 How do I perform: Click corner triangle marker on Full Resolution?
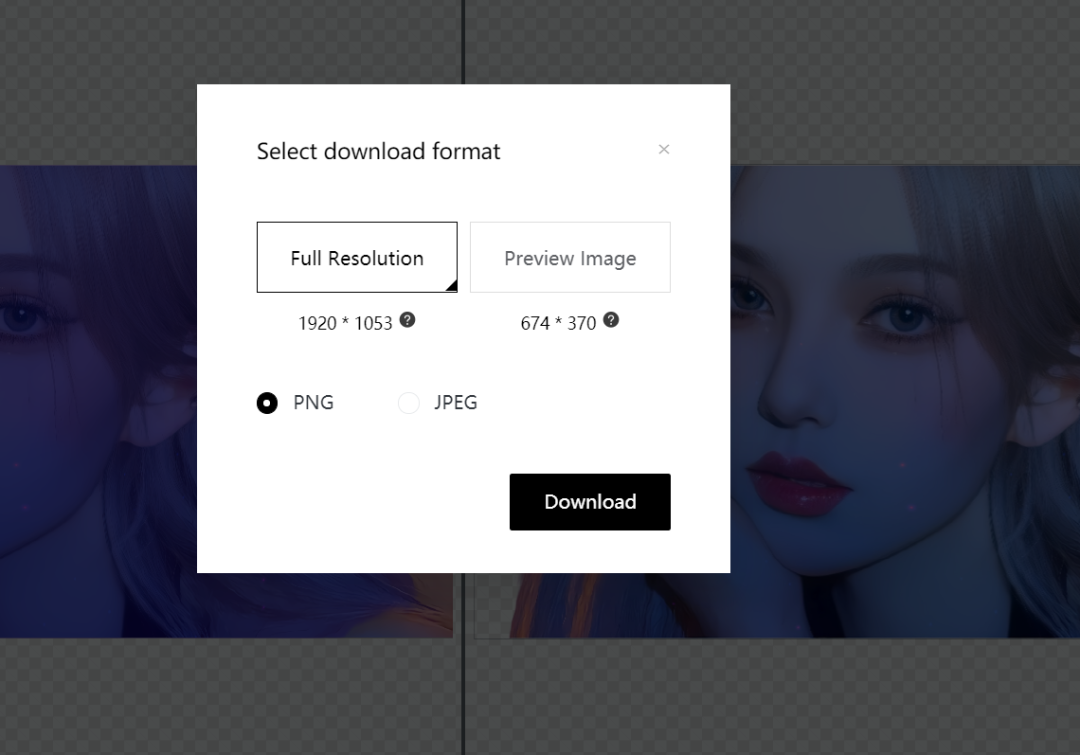pos(451,286)
